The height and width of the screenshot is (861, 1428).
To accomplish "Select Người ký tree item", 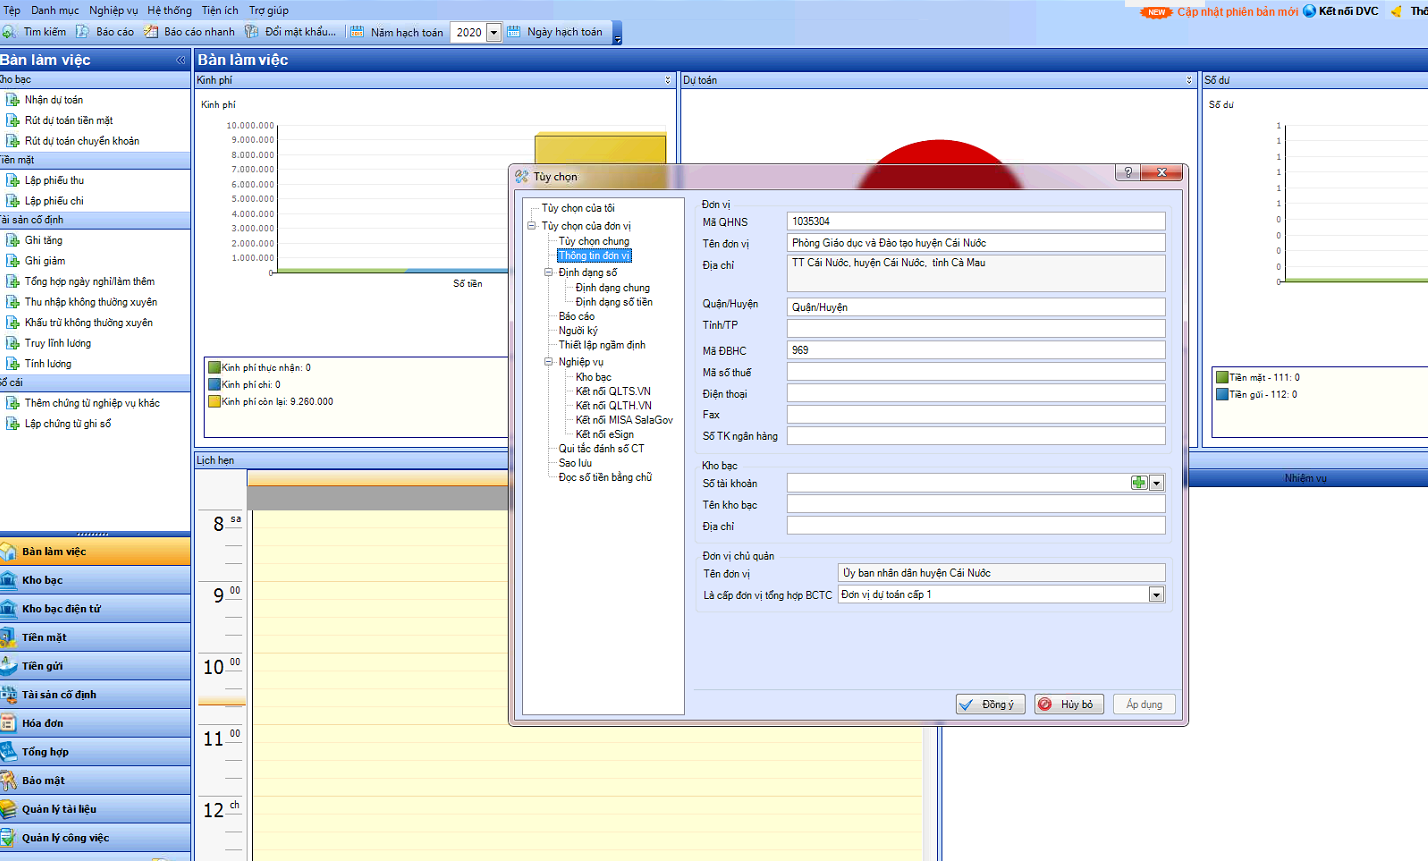I will [578, 330].
